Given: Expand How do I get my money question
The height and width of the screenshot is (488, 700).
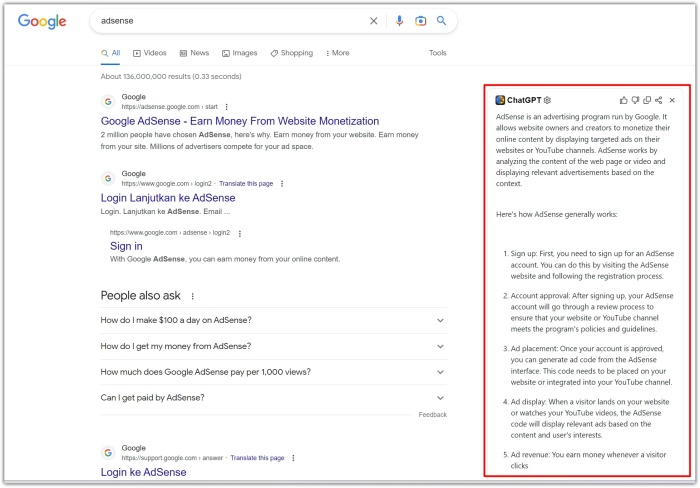Looking at the screenshot, I should [273, 346].
